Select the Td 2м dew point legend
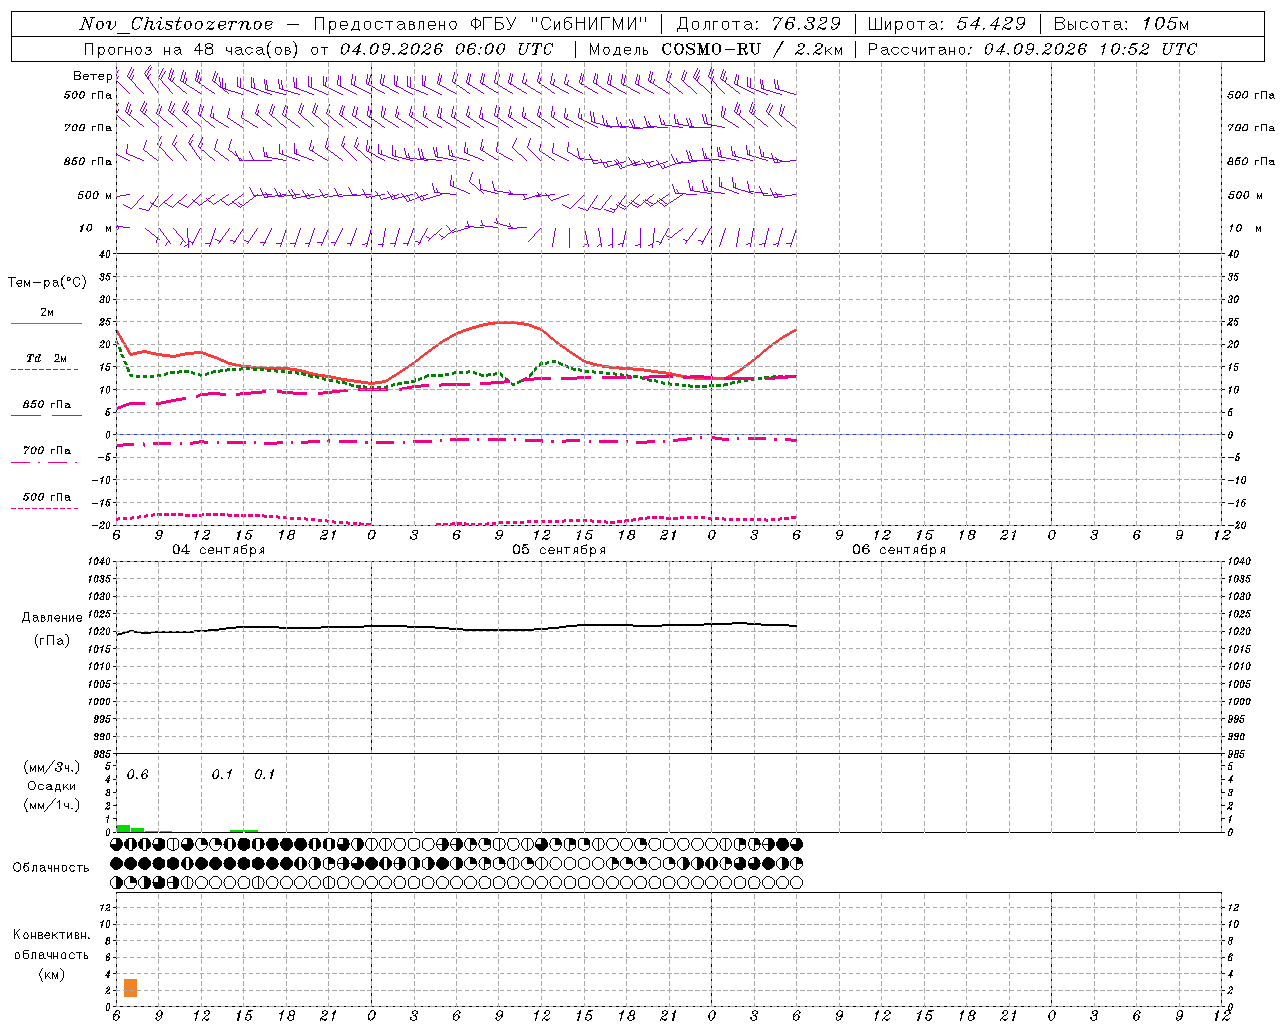This screenshot has width=1280, height=1024. click(x=46, y=362)
